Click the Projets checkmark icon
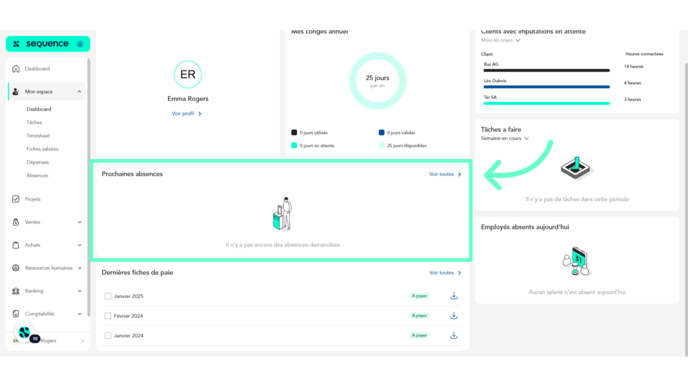This screenshot has height=387, width=688. (x=16, y=199)
